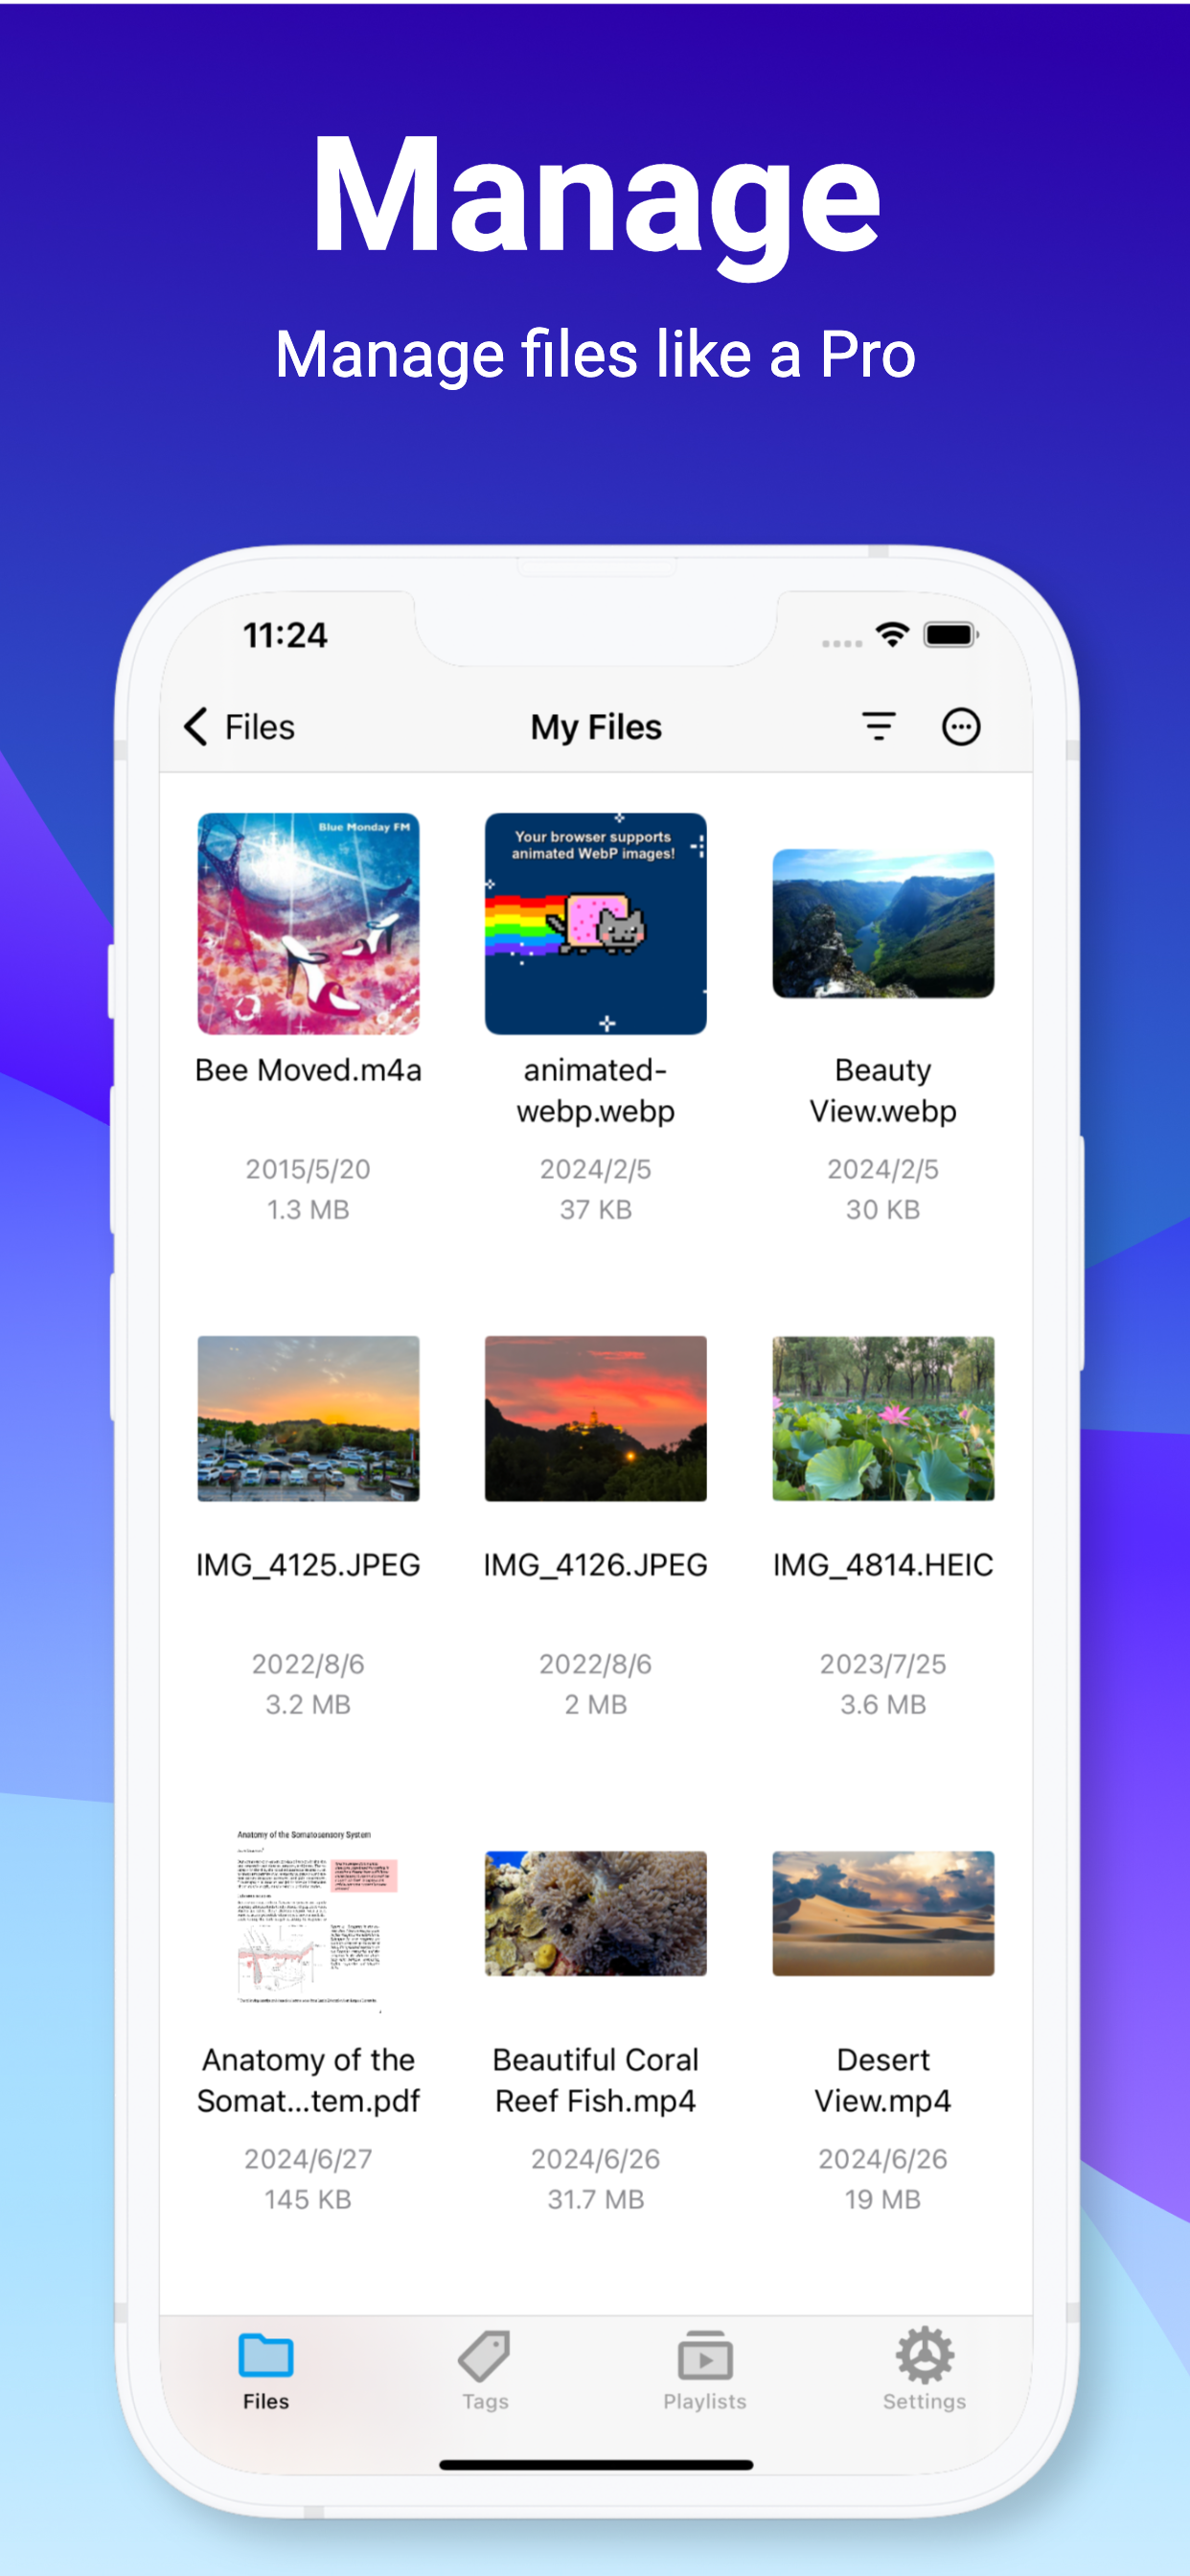Tap the home indicator bar
1190x2576 pixels.
coord(596,2465)
